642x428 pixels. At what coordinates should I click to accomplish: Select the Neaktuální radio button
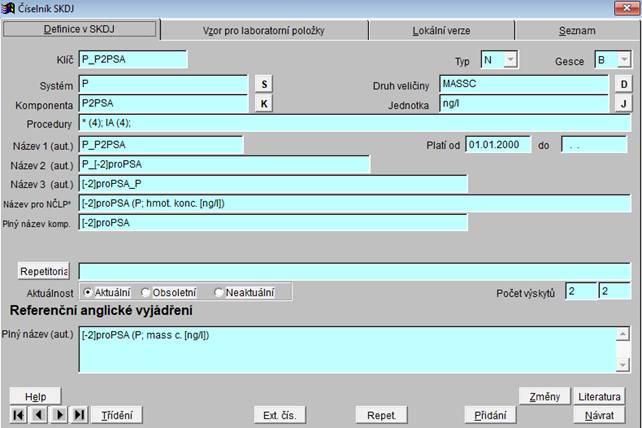(219, 292)
